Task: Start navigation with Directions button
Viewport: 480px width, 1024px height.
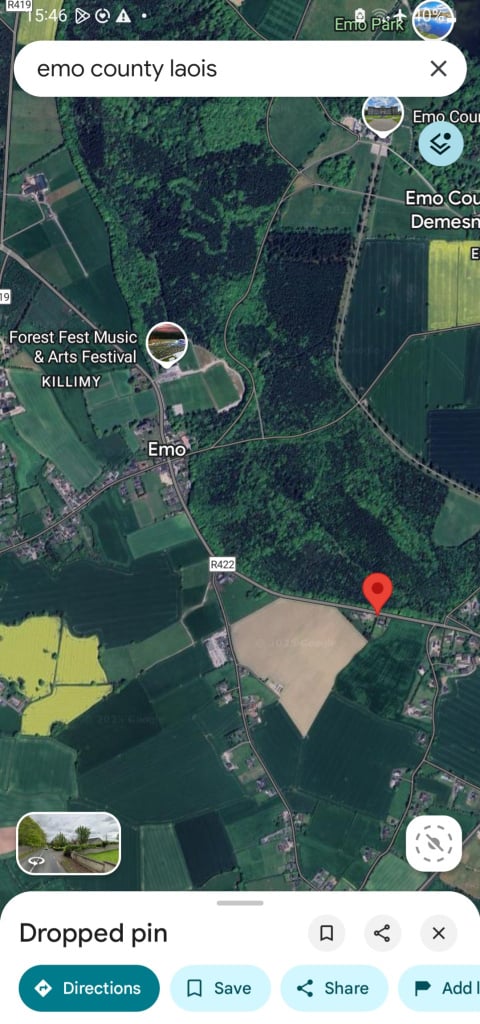Action: (89, 988)
